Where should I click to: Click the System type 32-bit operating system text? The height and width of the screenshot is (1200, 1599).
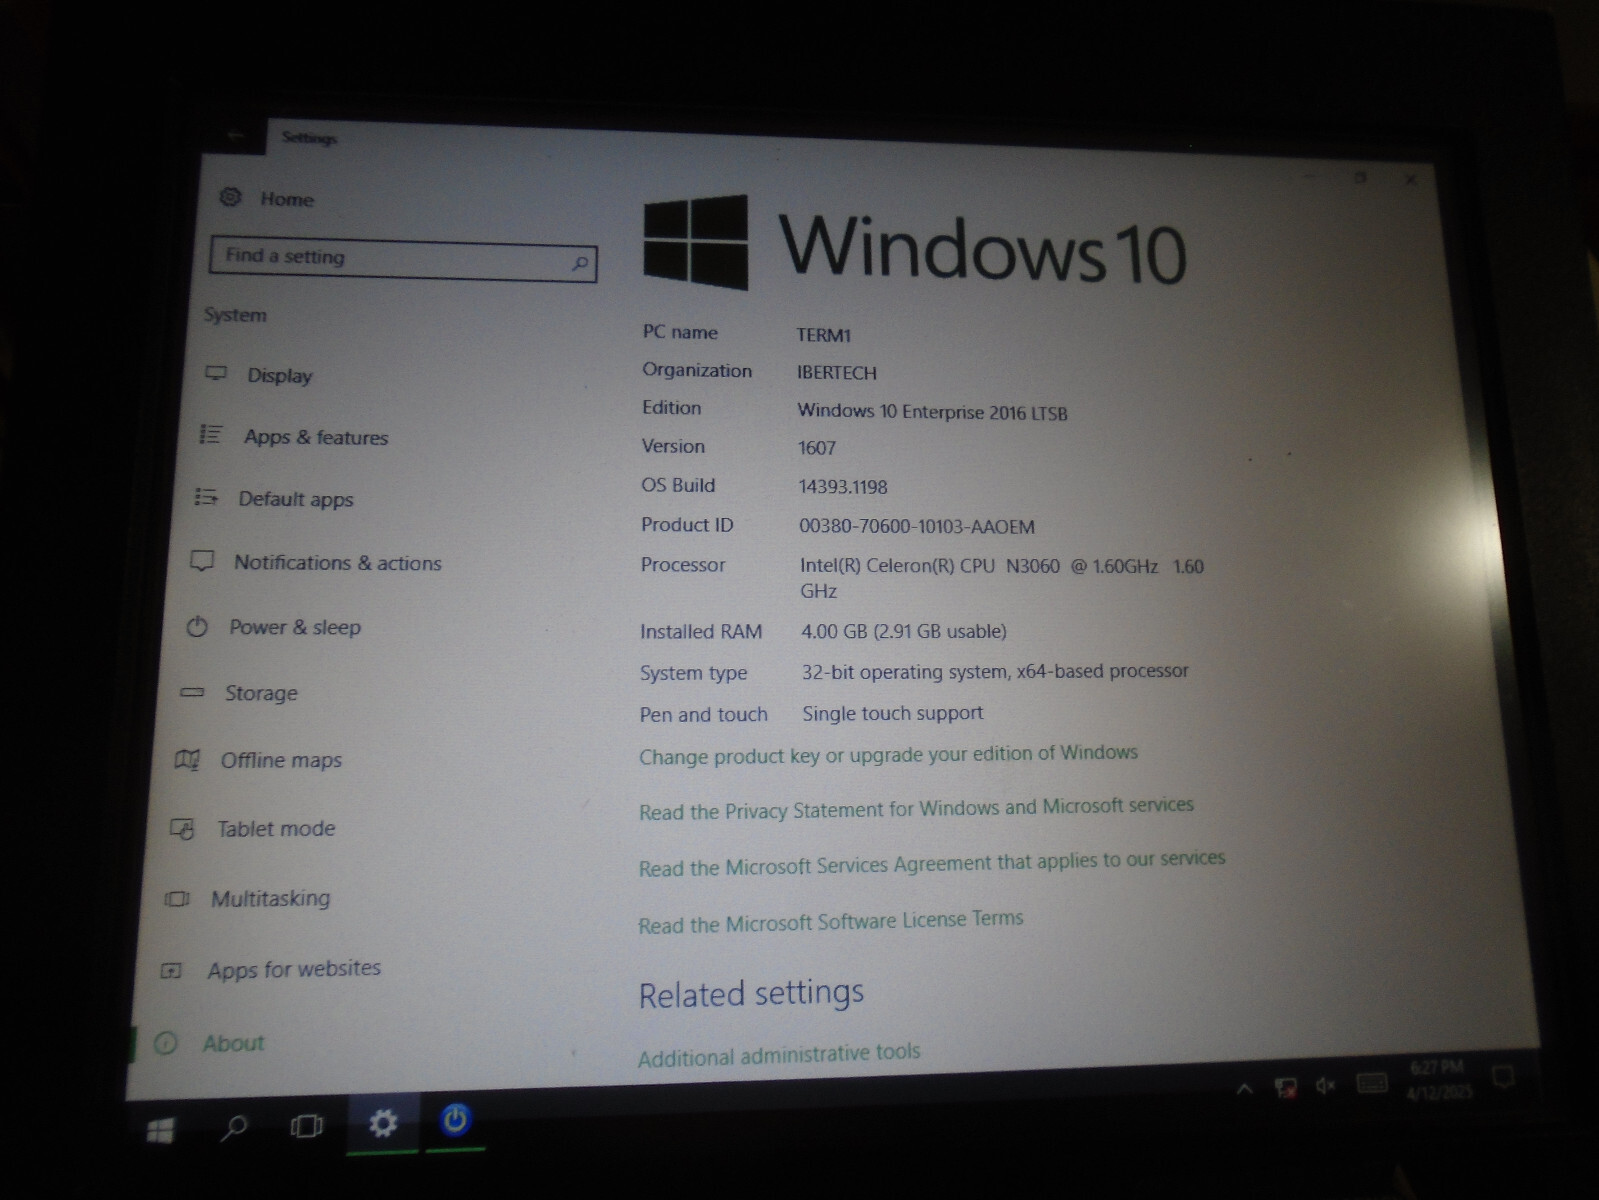tap(995, 671)
